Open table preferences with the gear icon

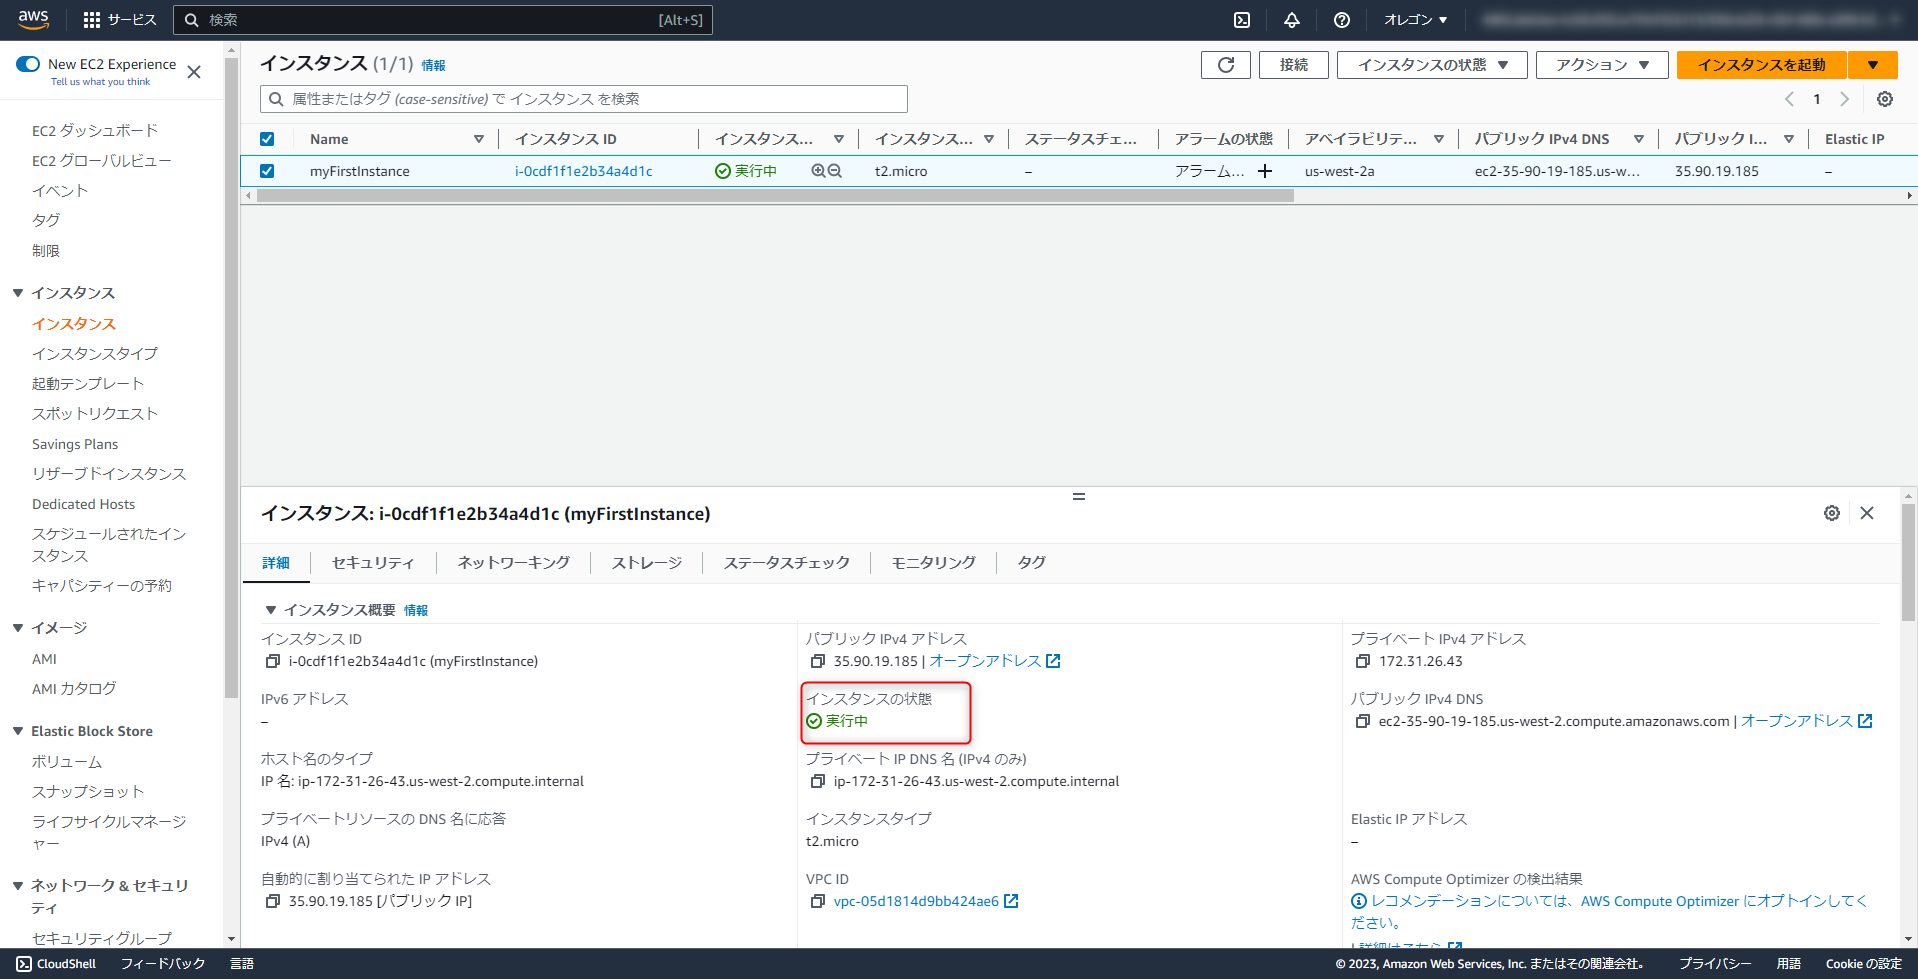tap(1884, 99)
